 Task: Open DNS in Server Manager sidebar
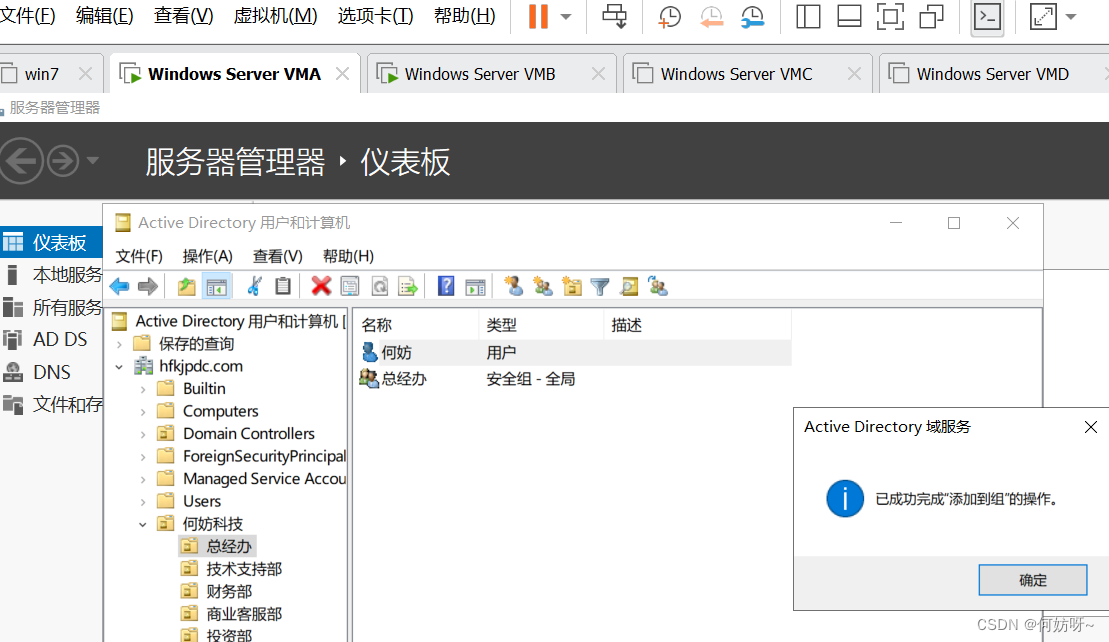pyautogui.click(x=51, y=372)
